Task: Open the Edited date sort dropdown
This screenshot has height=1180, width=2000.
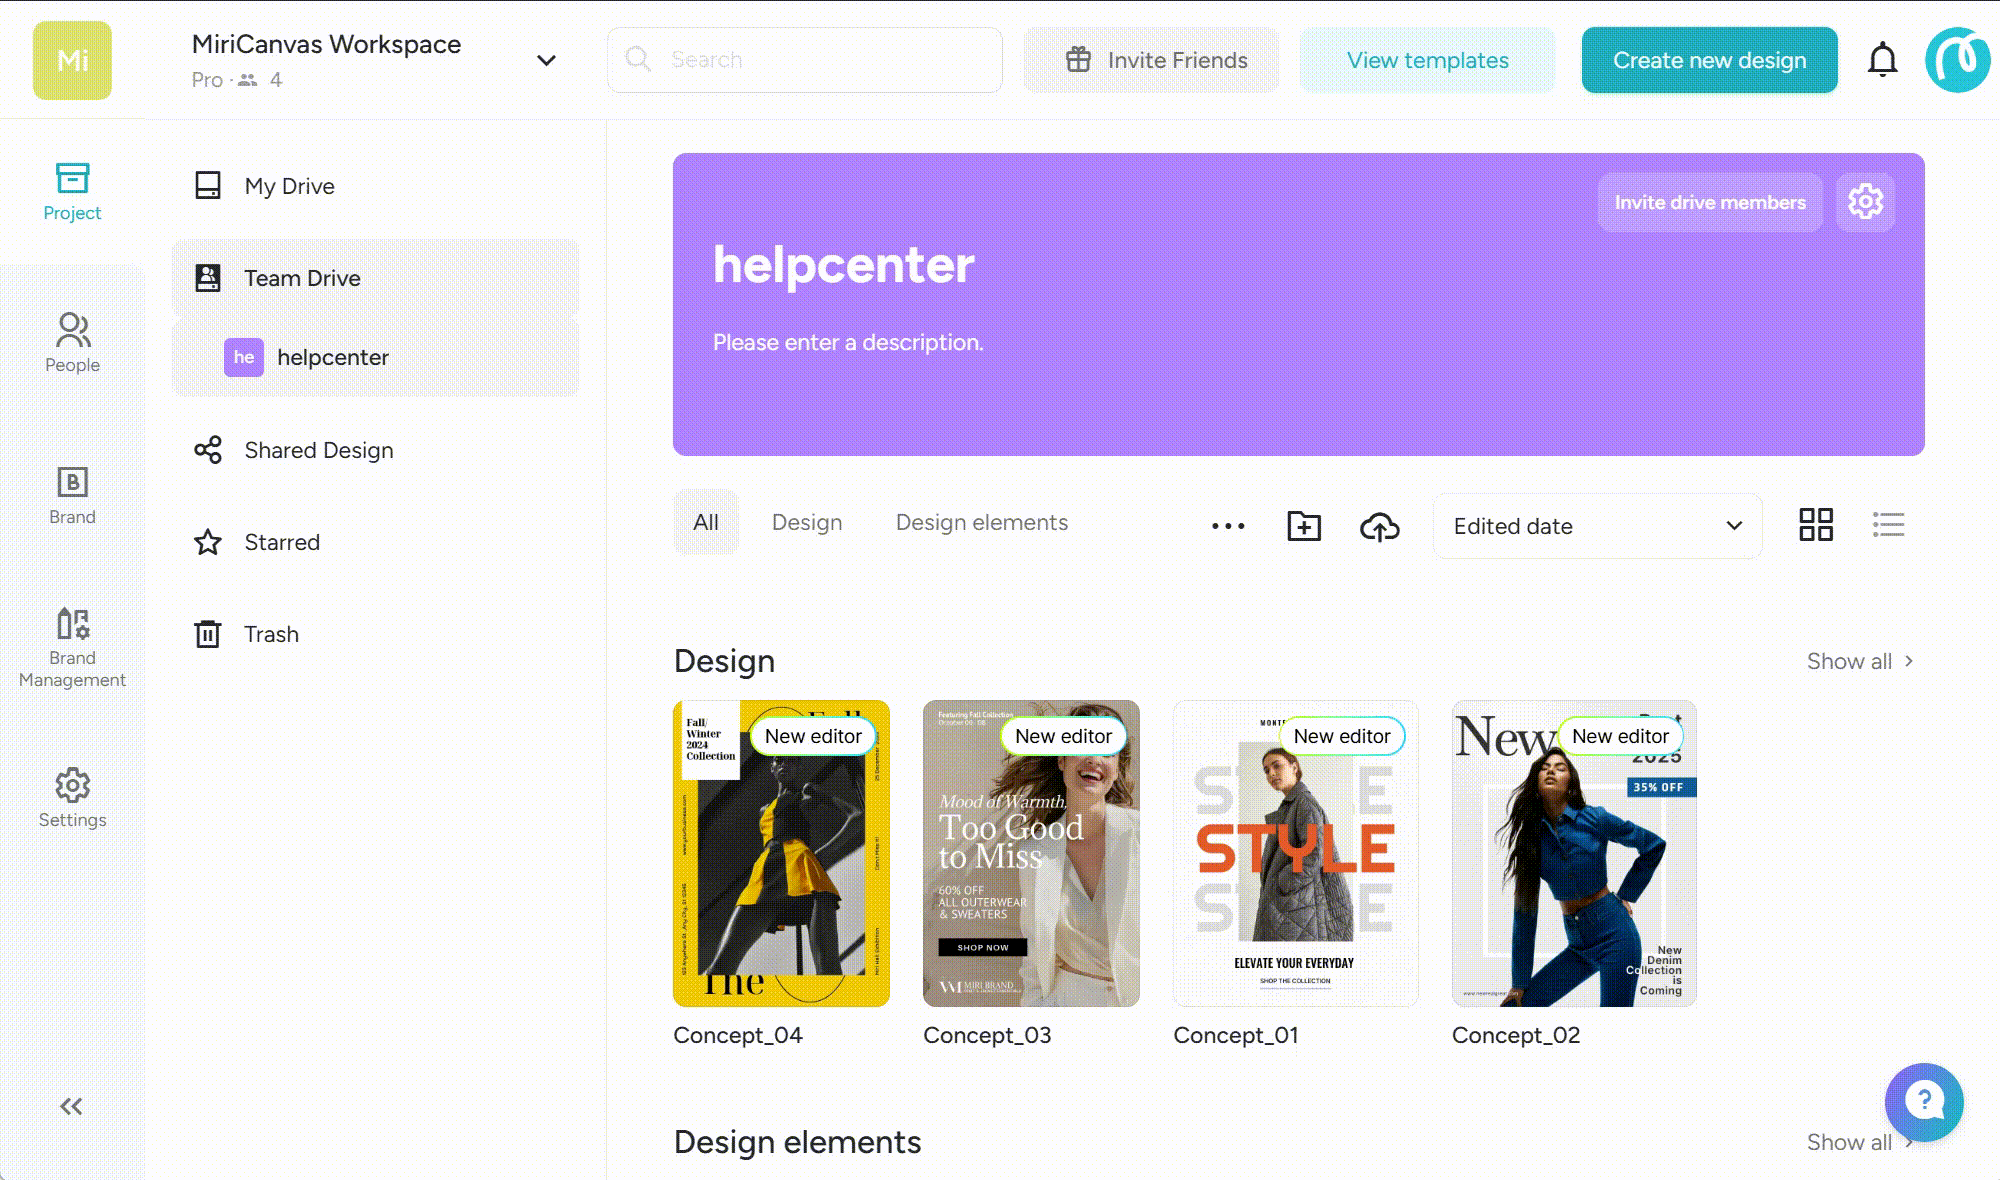Action: click(1597, 526)
